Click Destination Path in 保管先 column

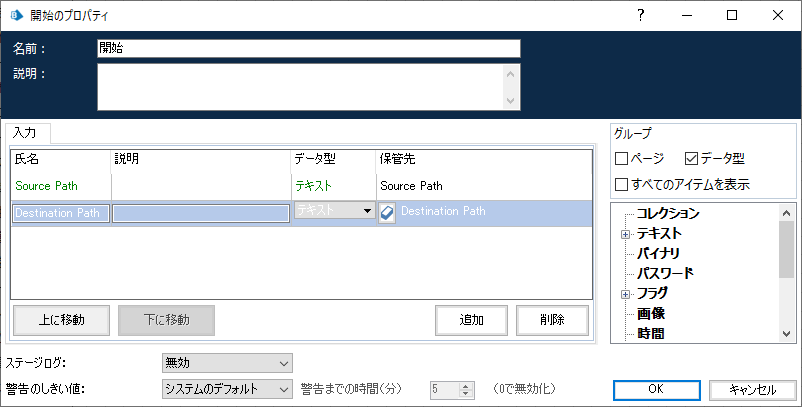point(443,211)
